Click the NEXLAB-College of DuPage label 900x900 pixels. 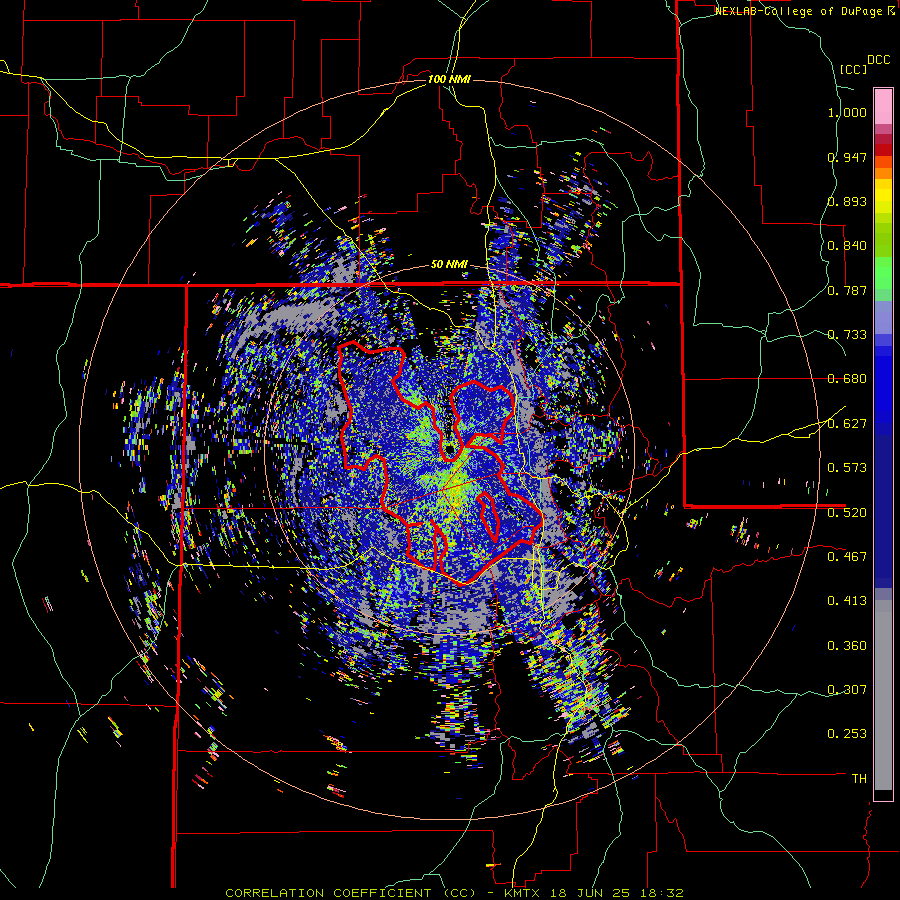tap(799, 11)
